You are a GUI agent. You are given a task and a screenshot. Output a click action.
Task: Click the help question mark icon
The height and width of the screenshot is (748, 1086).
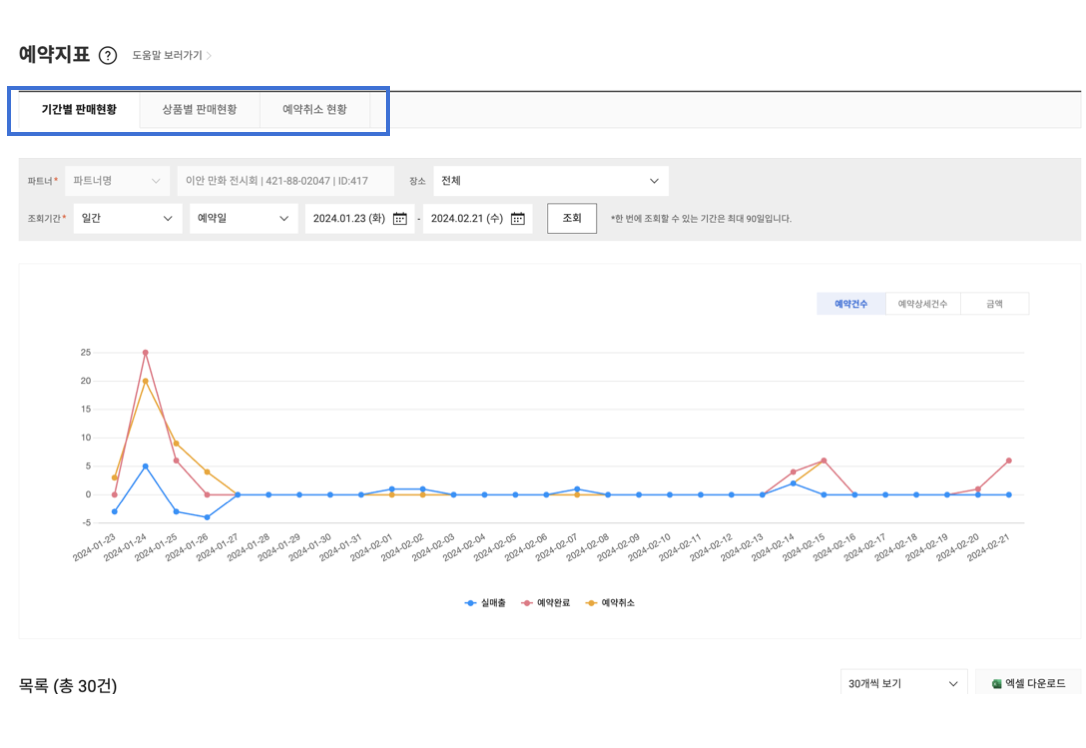point(108,55)
